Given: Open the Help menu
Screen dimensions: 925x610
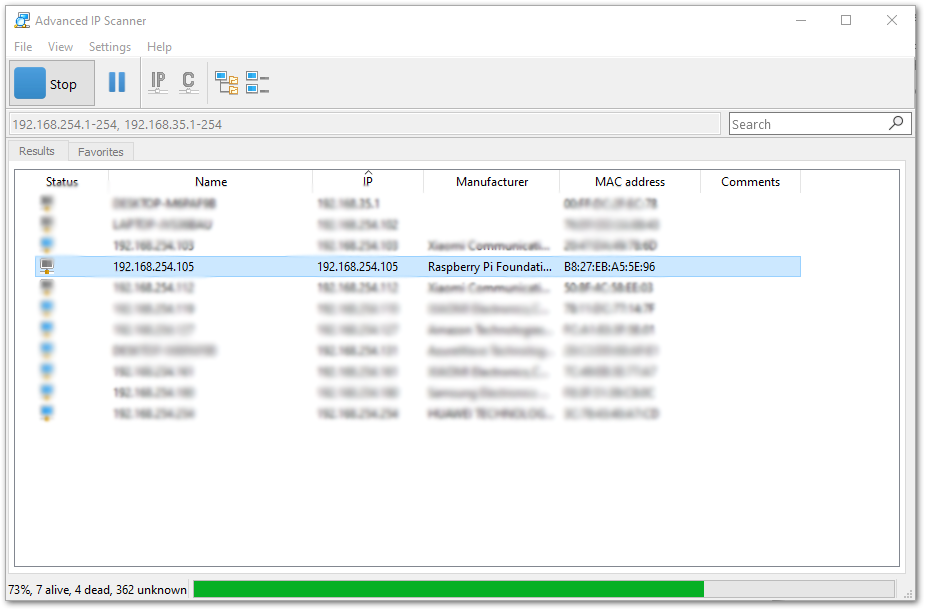Looking at the screenshot, I should [159, 47].
